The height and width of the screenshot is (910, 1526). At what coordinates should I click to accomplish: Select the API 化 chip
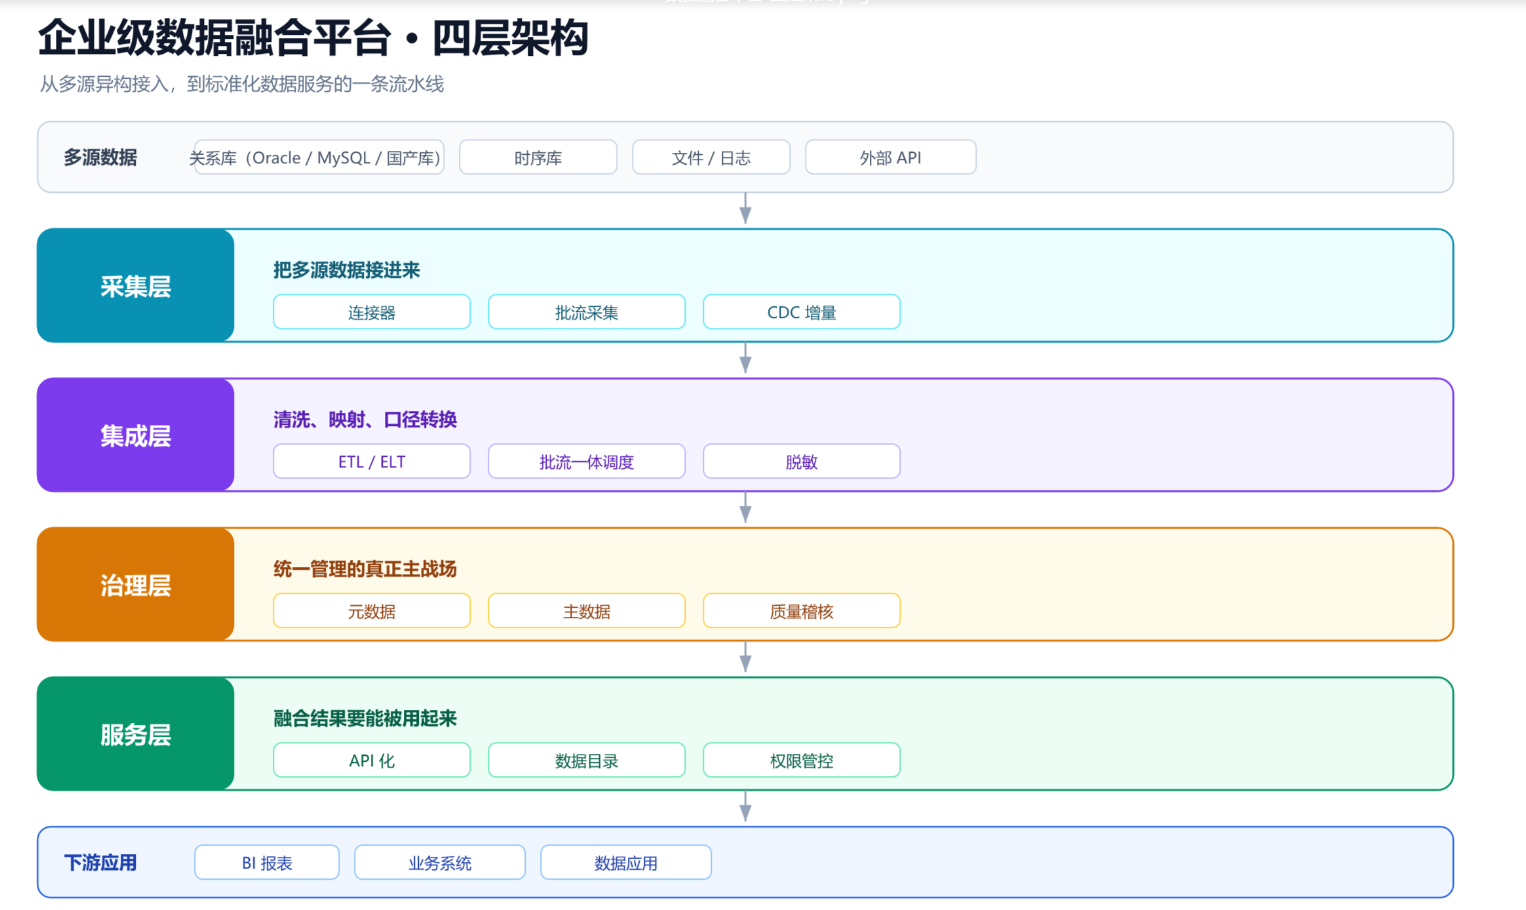(x=372, y=760)
